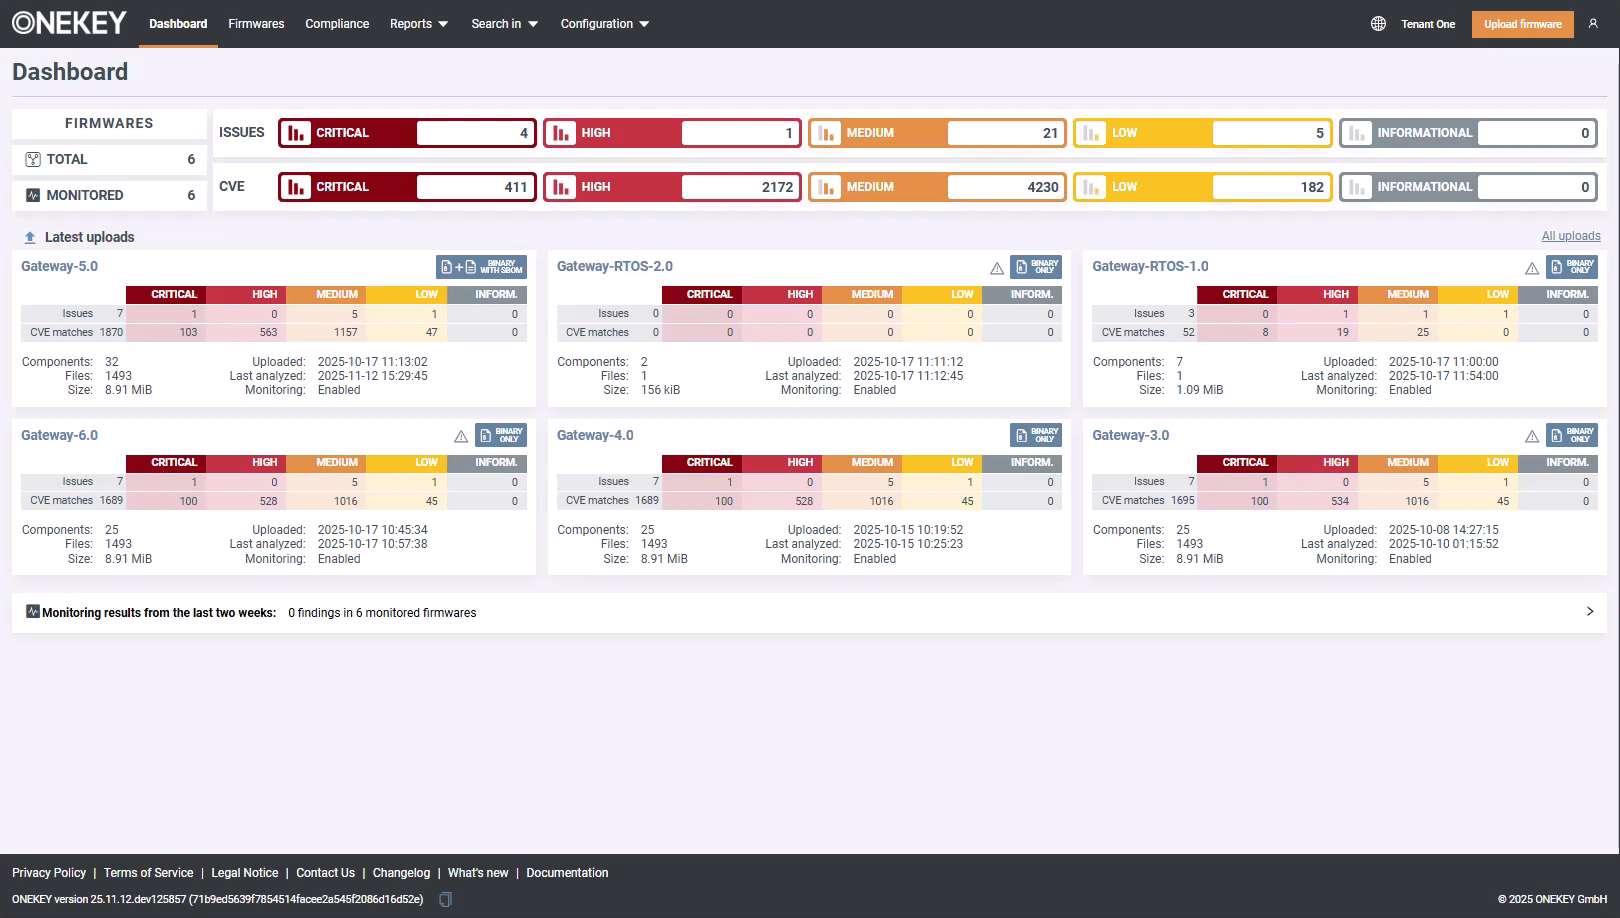Viewport: 1620px width, 918px height.
Task: Click Gateway-5.0 Binary with SBOM badge
Action: [x=481, y=267]
